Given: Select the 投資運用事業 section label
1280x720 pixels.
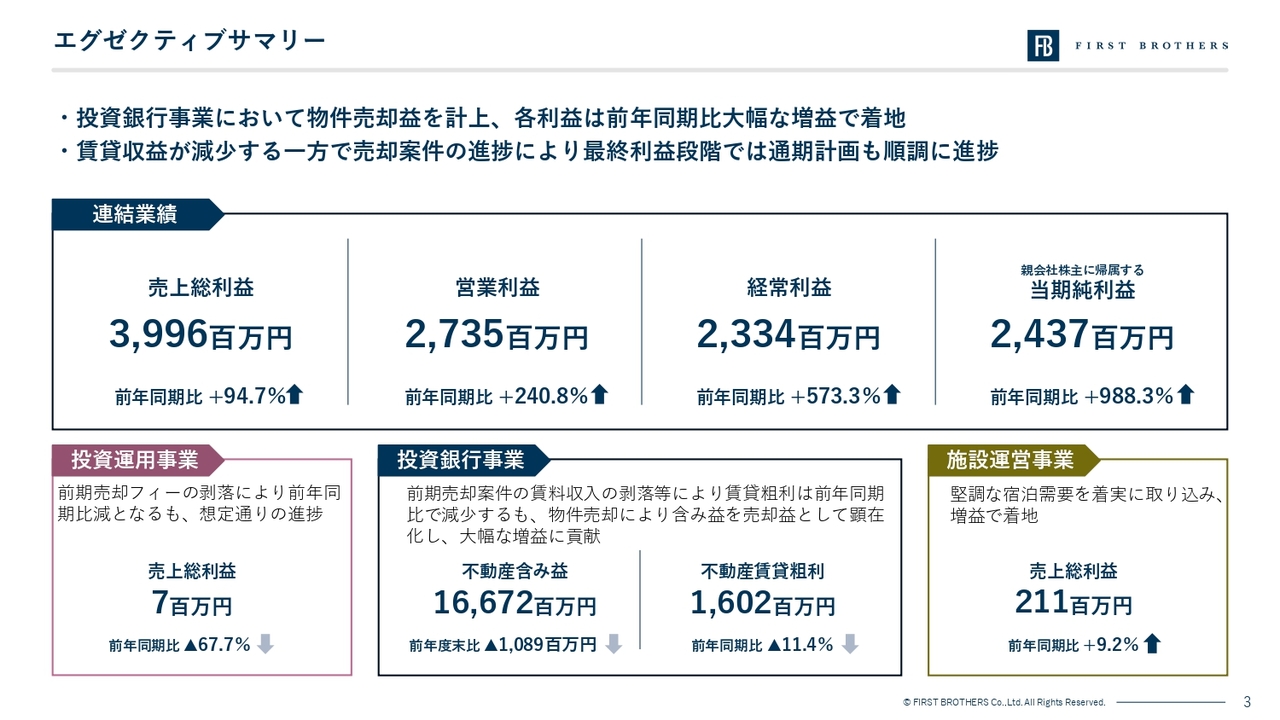Looking at the screenshot, I should click(x=137, y=460).
